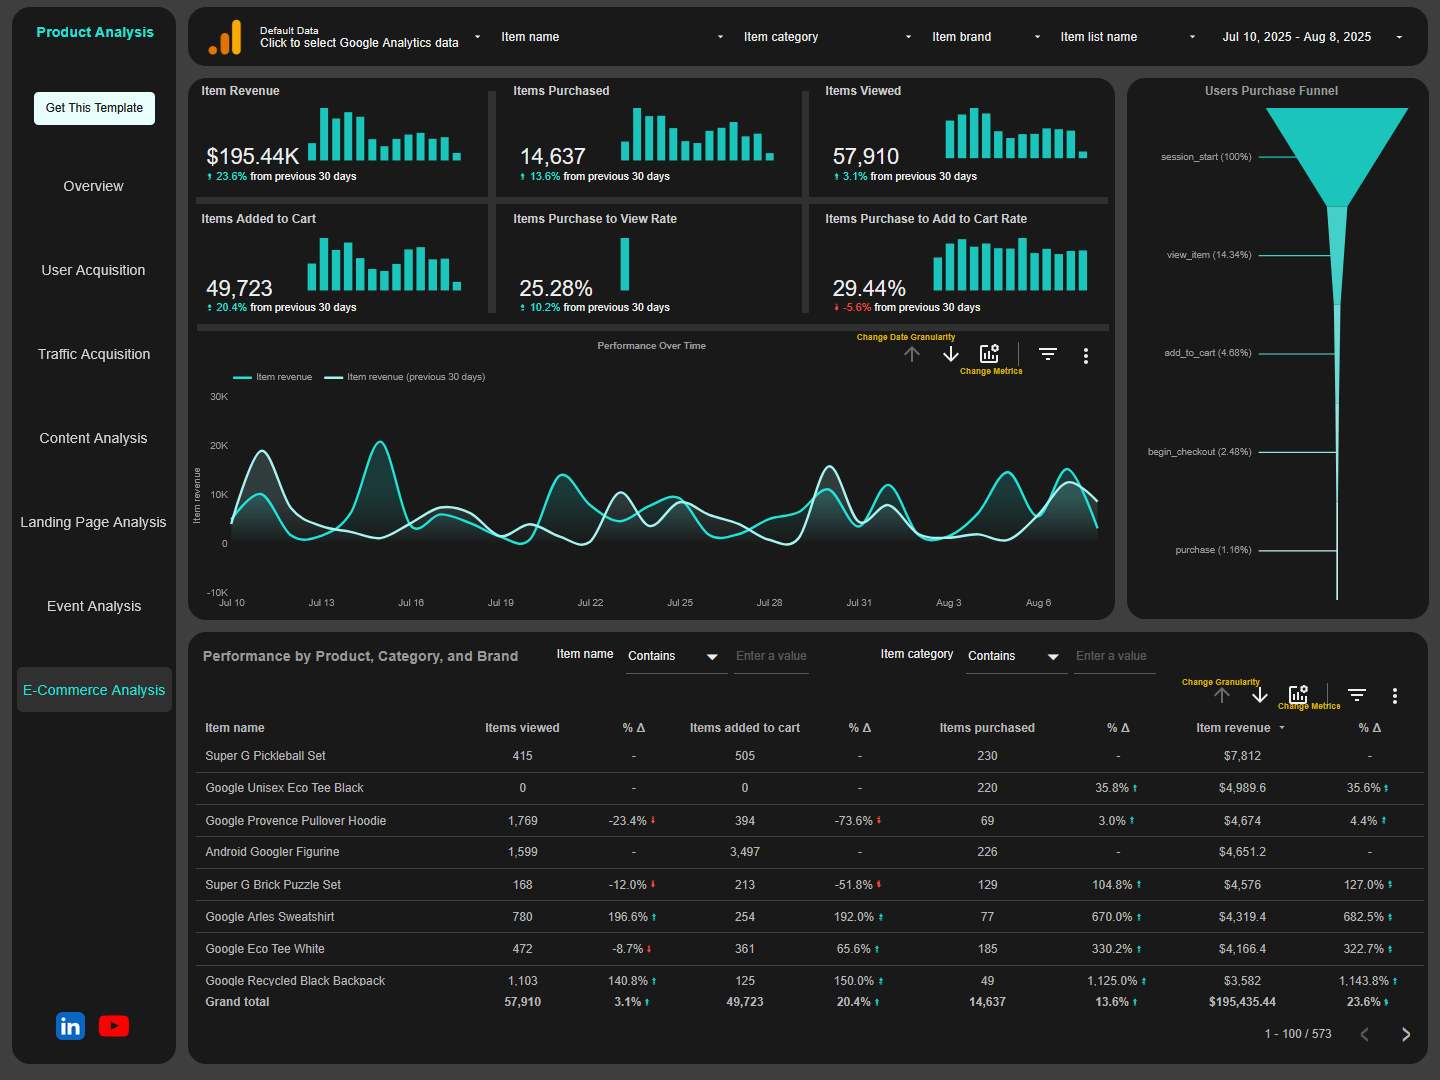Toggle Item revenue legend entry

273,377
